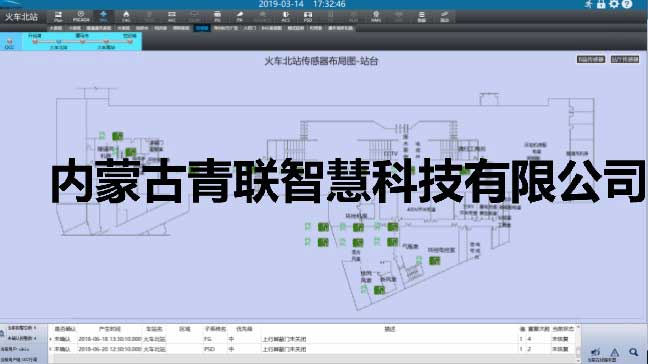Open the PSD platform door icon
648x364 pixels.
point(308,17)
